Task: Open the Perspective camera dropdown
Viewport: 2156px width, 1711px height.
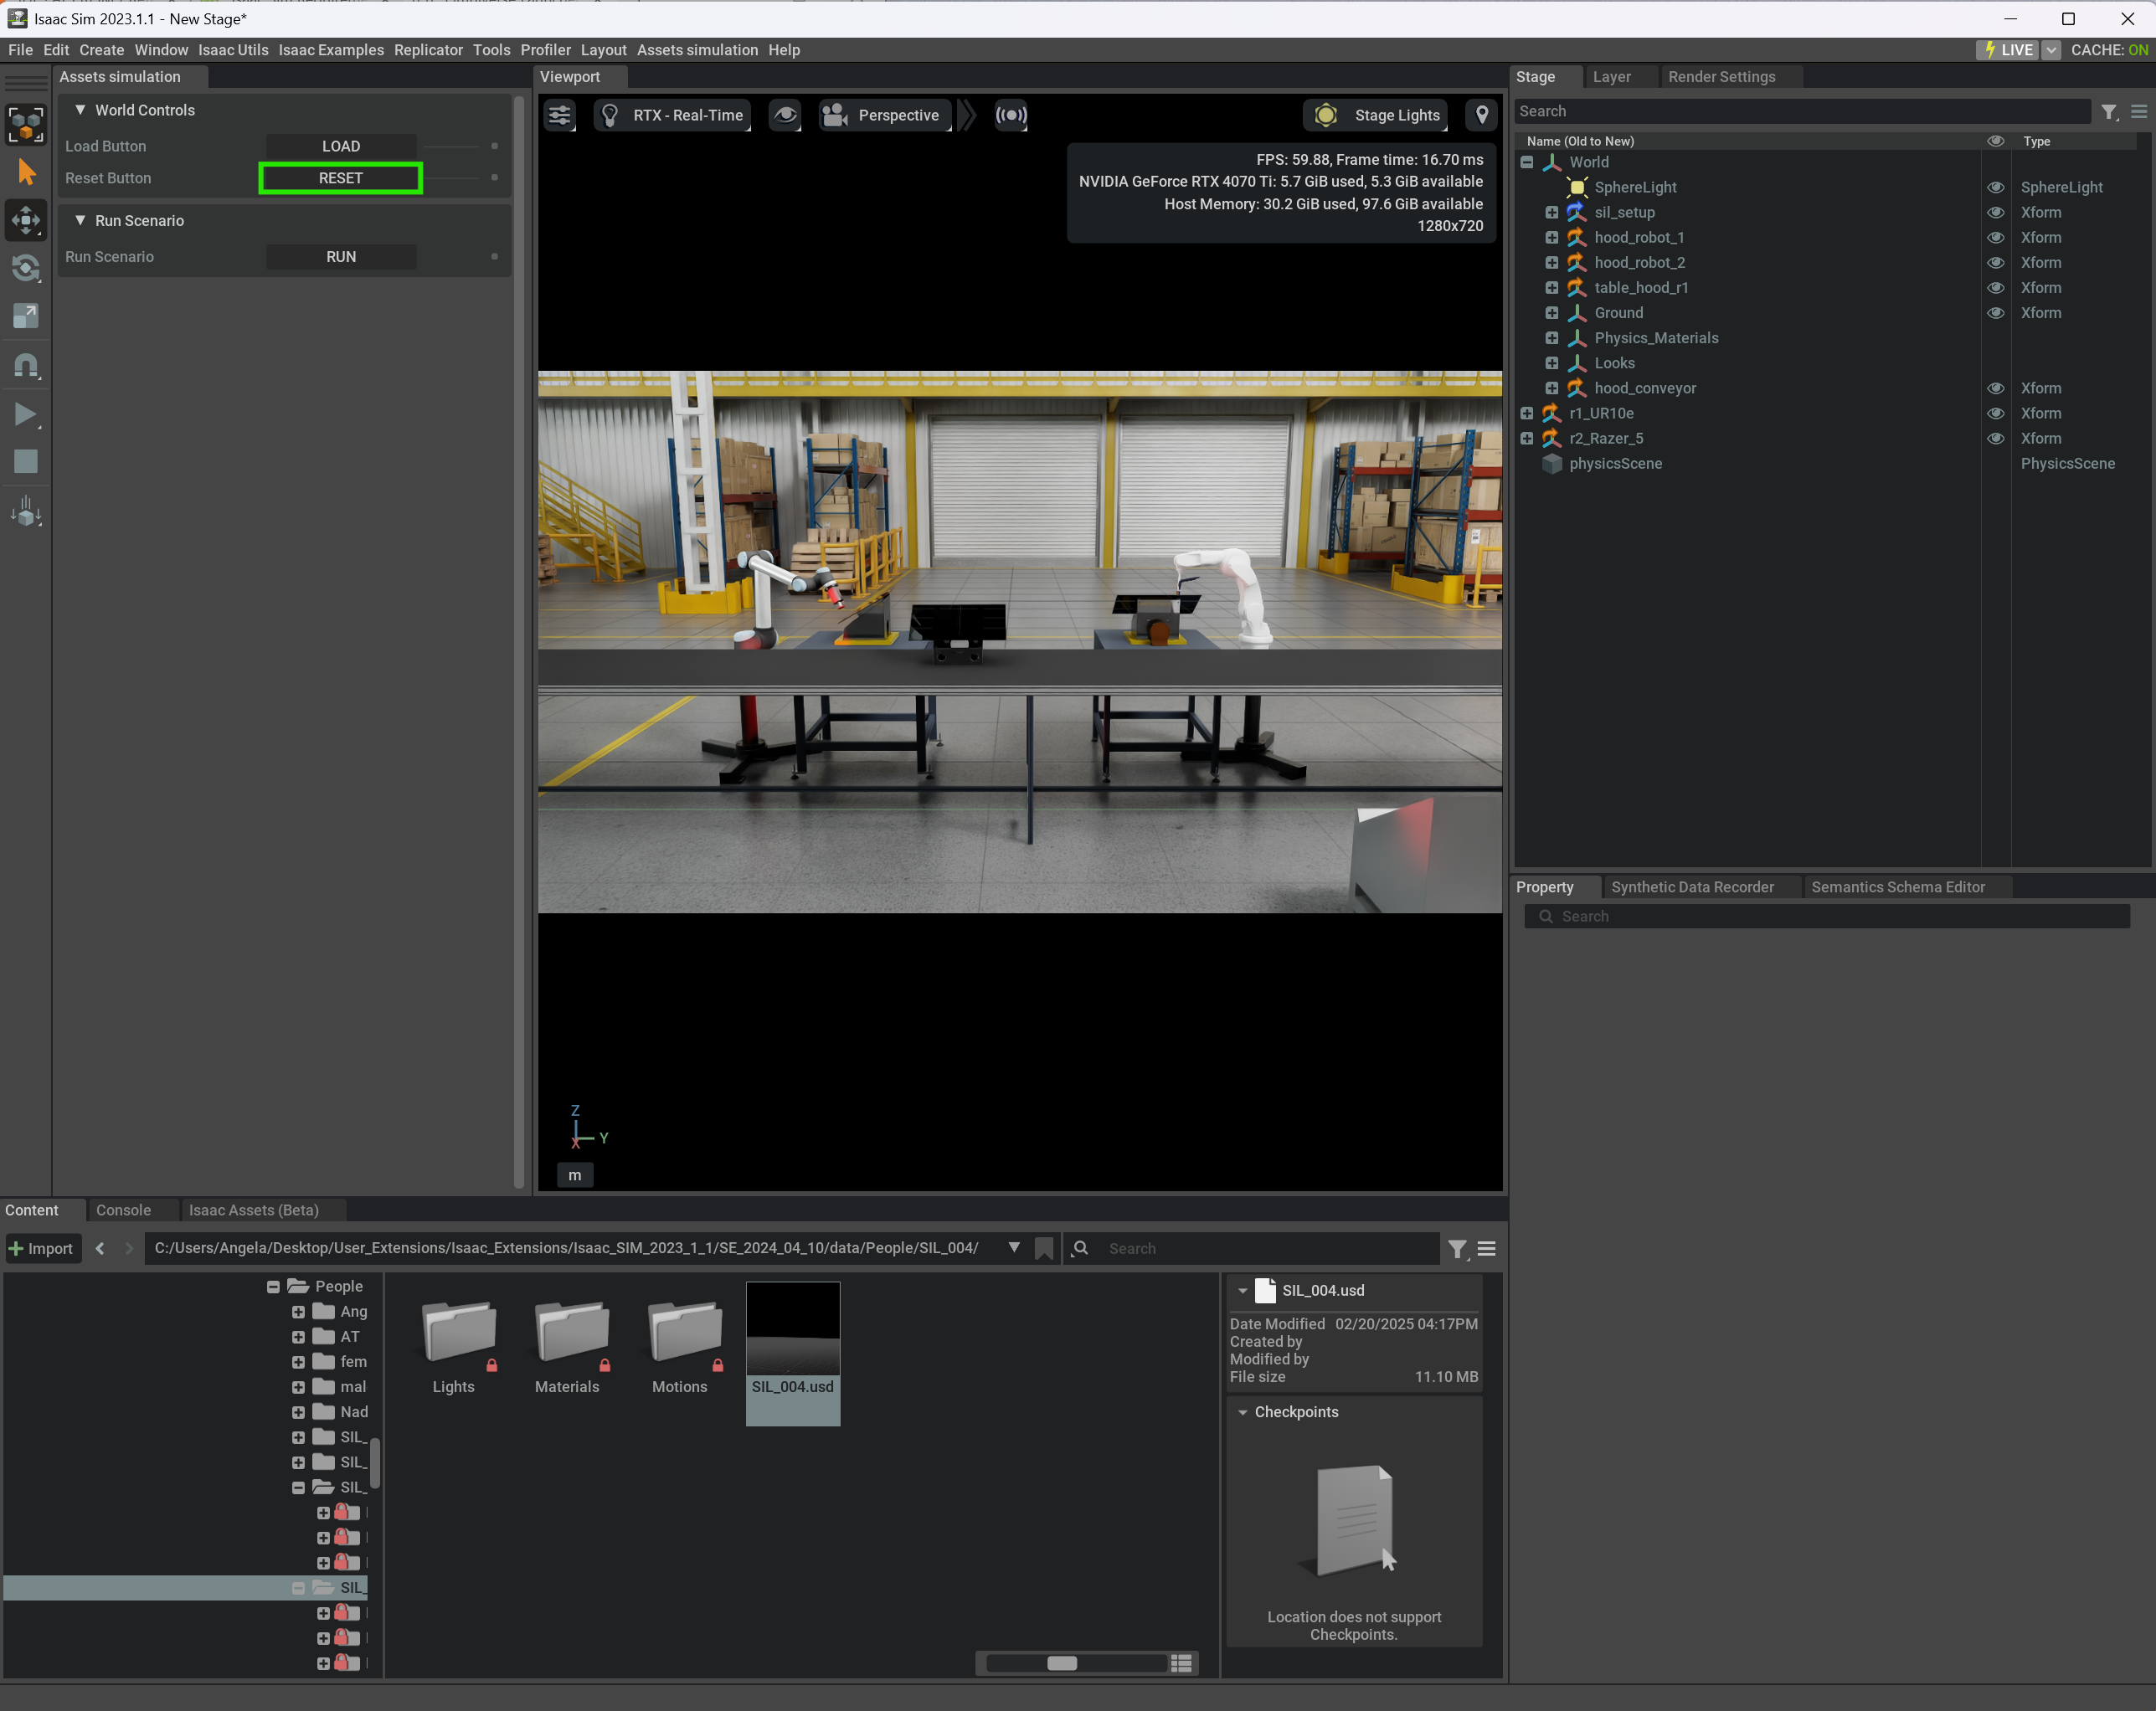Action: pos(884,115)
